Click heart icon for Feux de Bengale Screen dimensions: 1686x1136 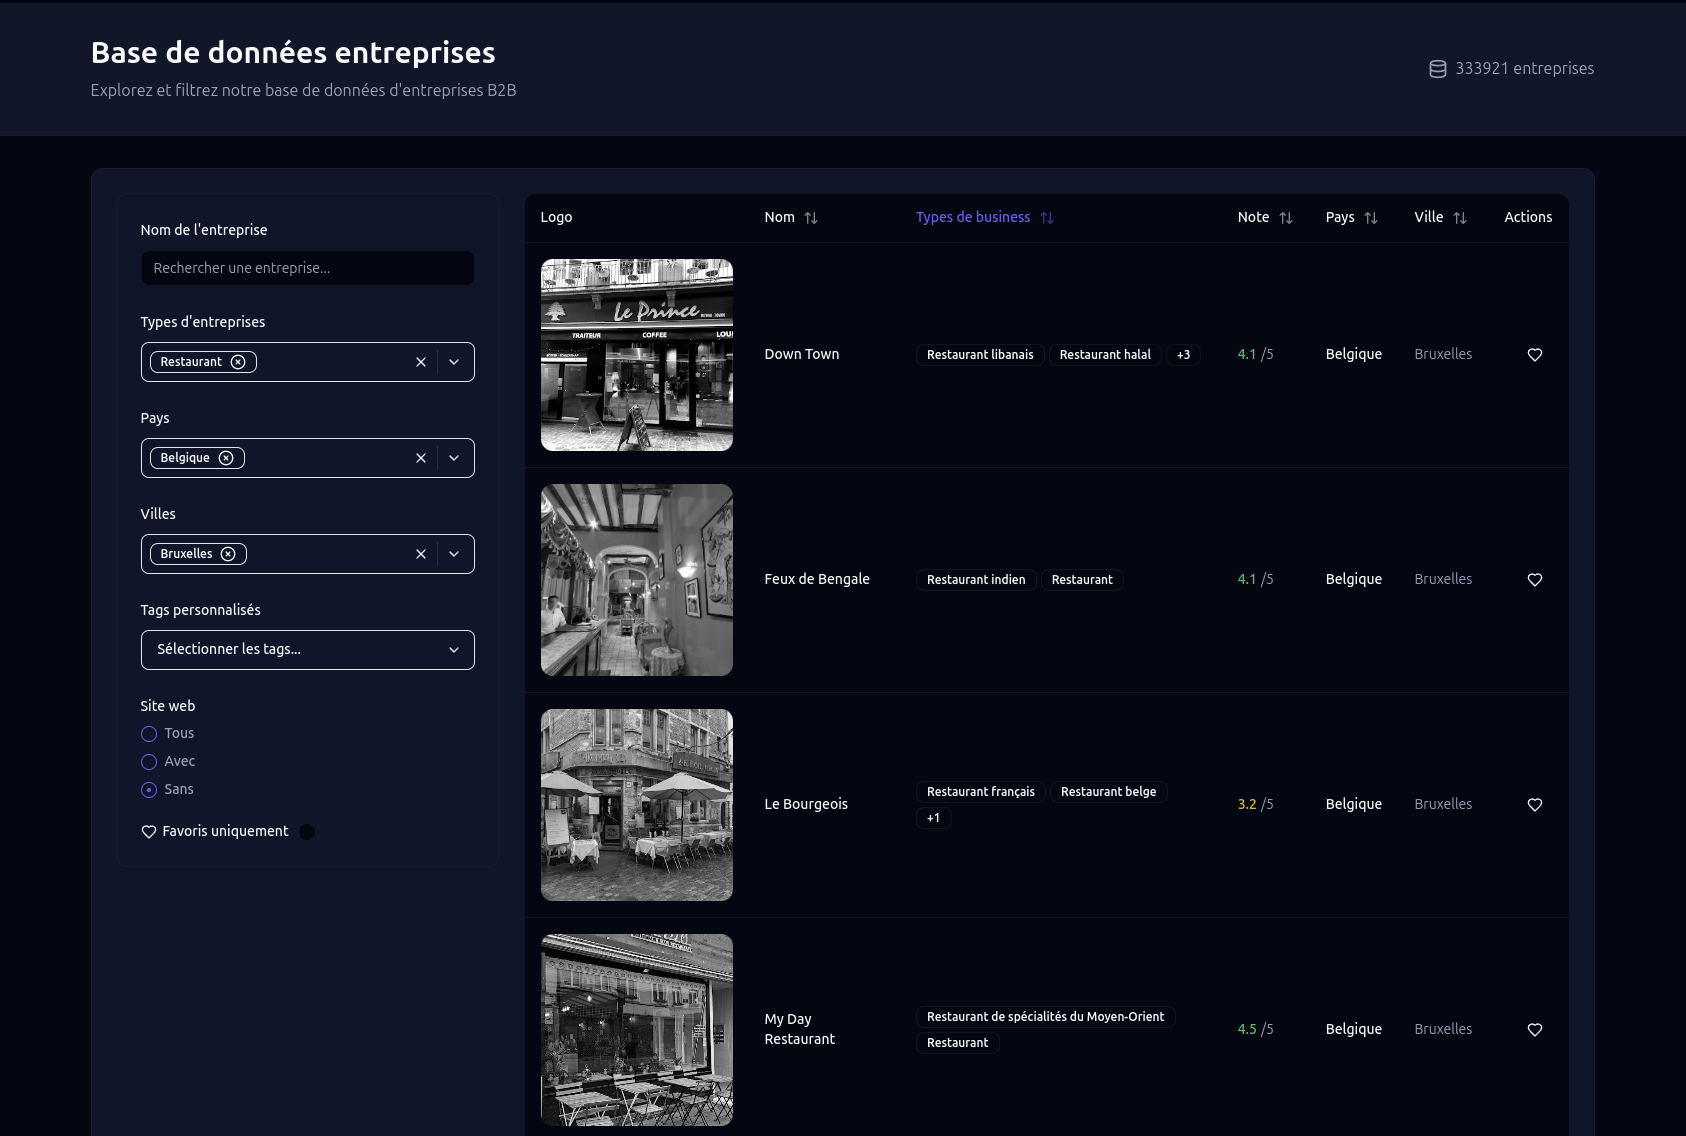coord(1534,580)
